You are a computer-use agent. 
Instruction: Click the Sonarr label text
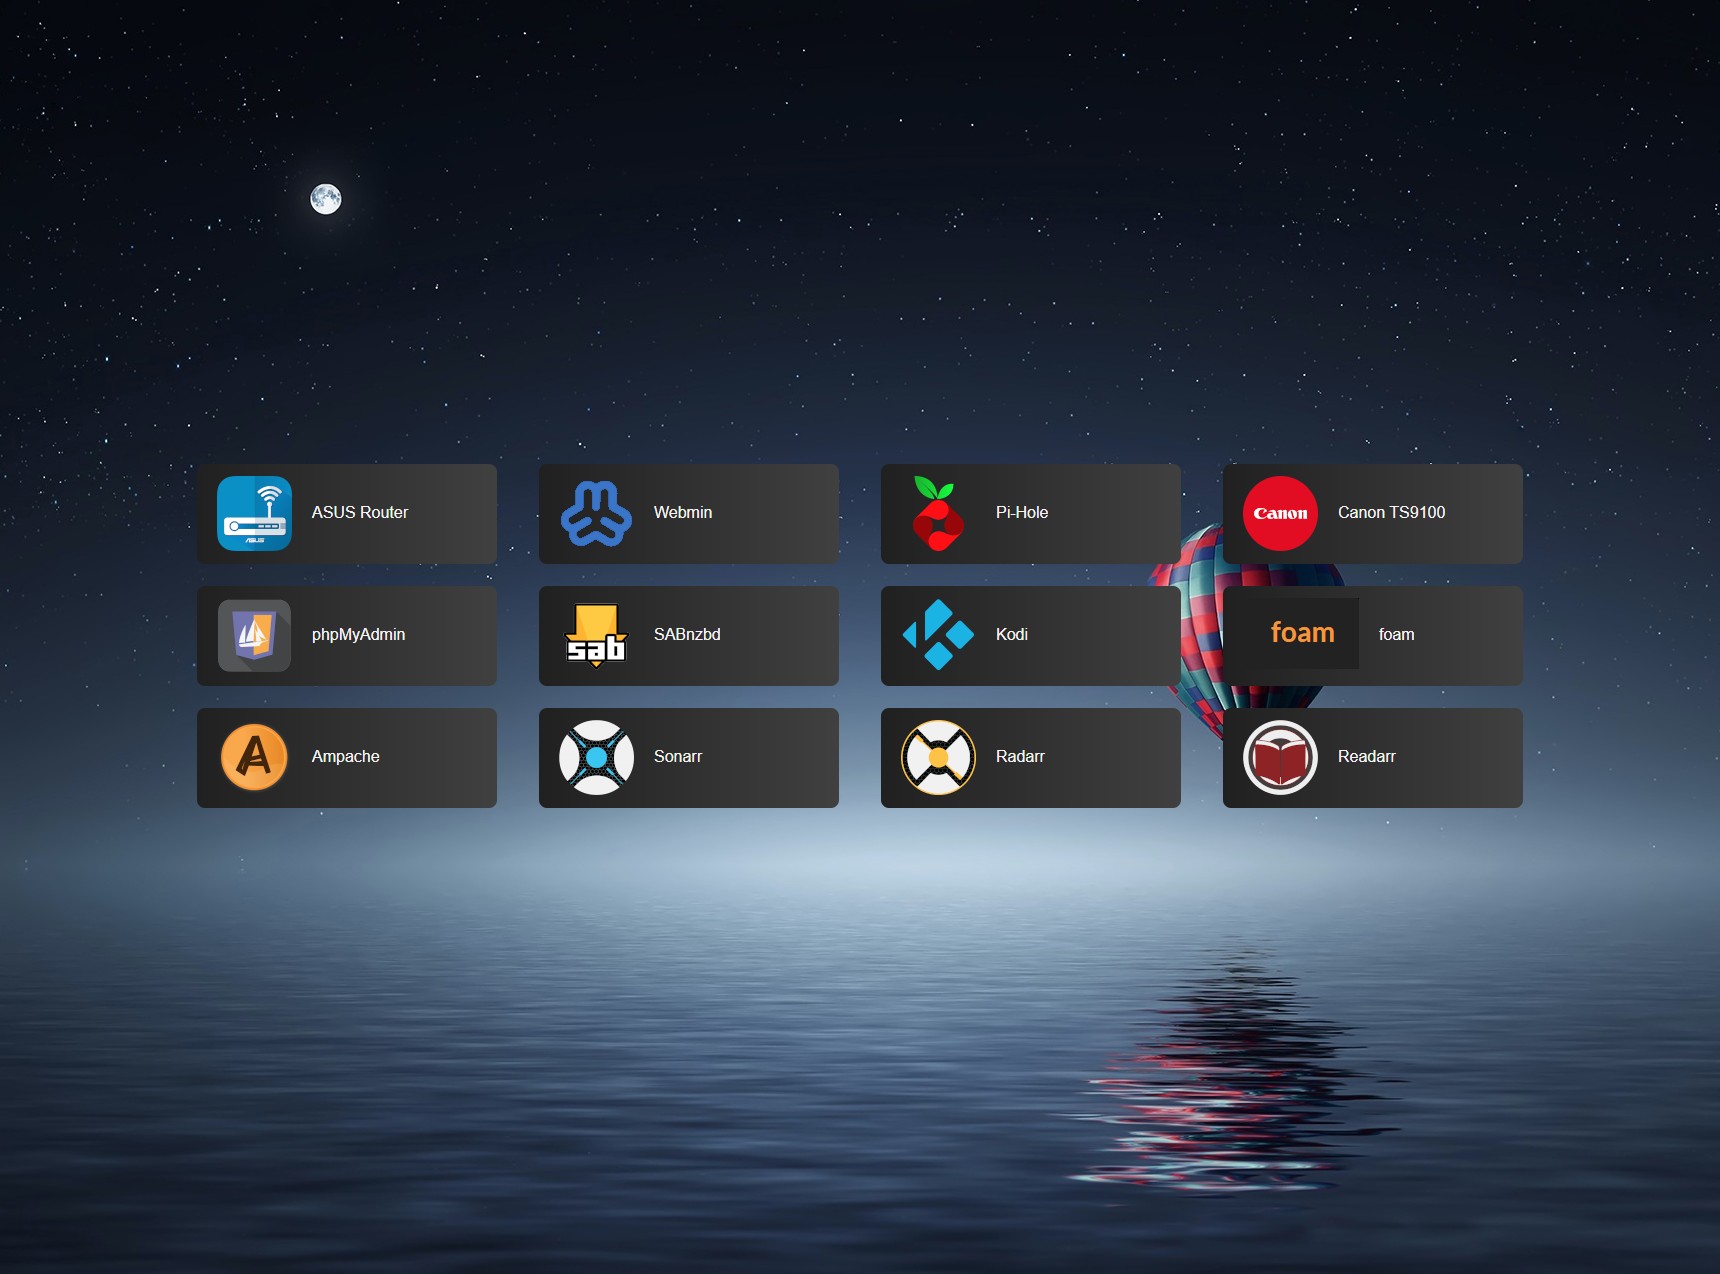[678, 757]
